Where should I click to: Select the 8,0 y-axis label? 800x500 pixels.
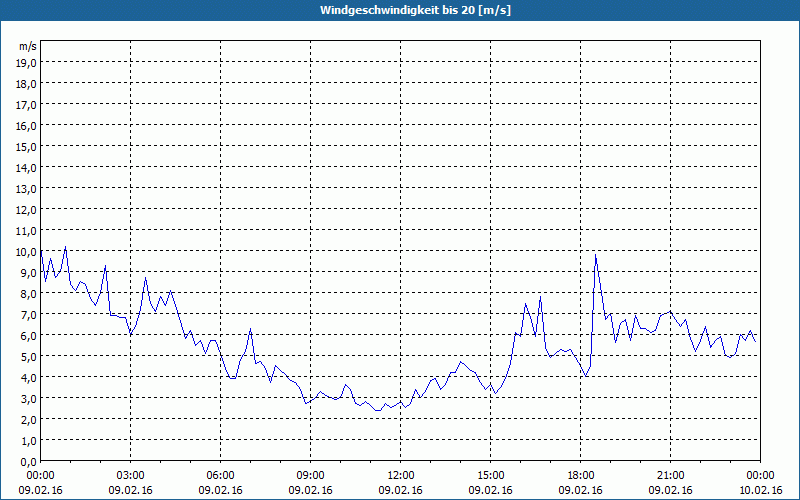coord(28,293)
